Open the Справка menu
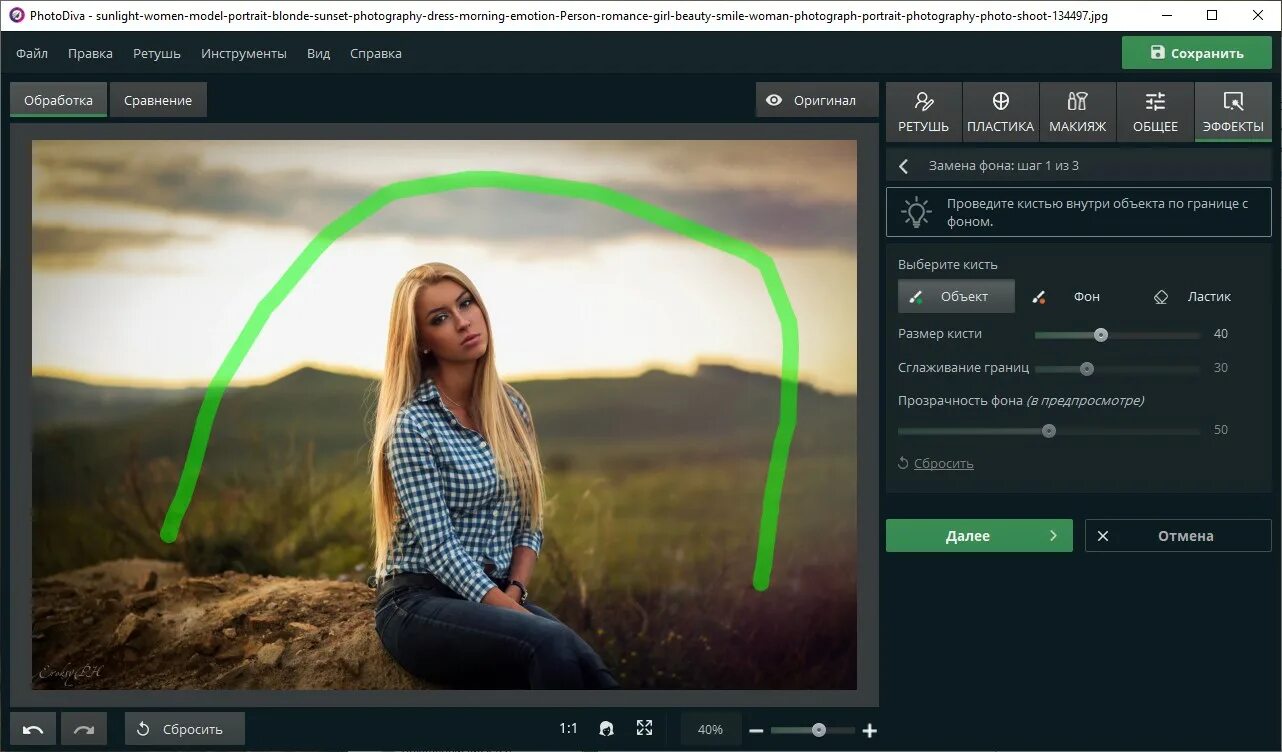This screenshot has width=1282, height=752. (x=376, y=53)
